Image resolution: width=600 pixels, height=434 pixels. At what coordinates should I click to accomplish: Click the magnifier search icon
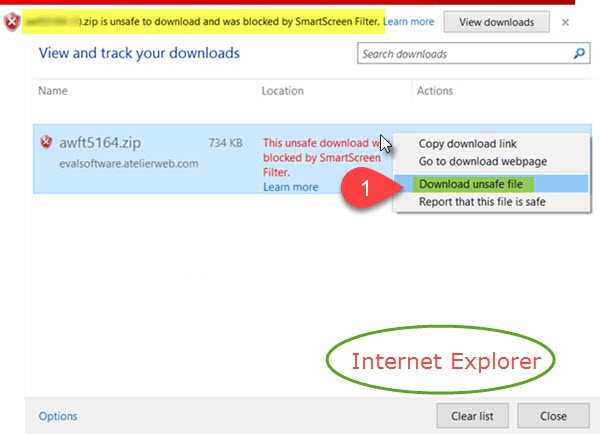(579, 53)
